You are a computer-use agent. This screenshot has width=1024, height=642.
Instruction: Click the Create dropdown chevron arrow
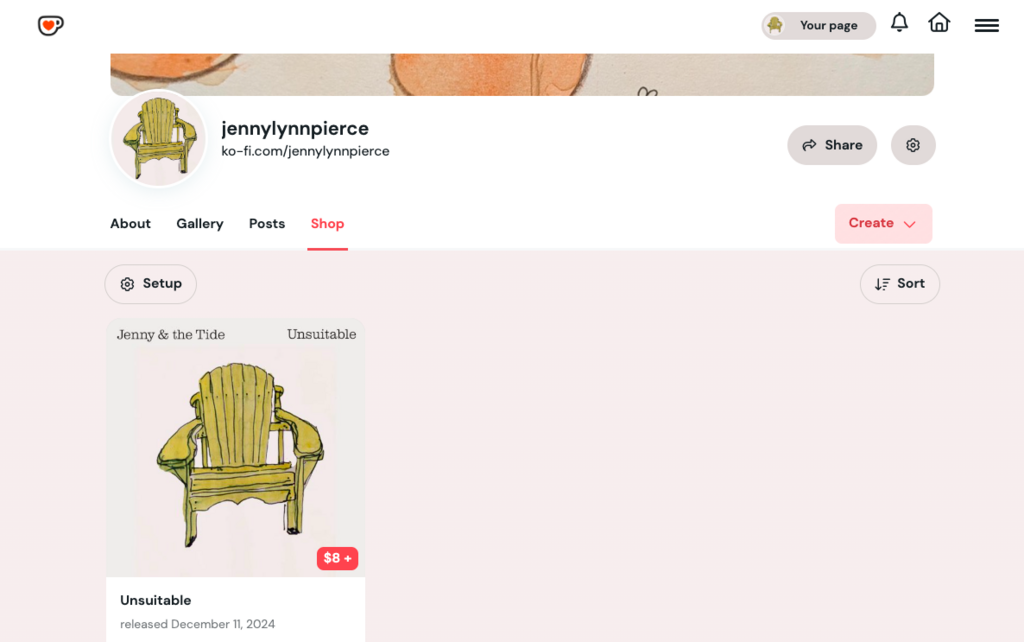coord(910,224)
